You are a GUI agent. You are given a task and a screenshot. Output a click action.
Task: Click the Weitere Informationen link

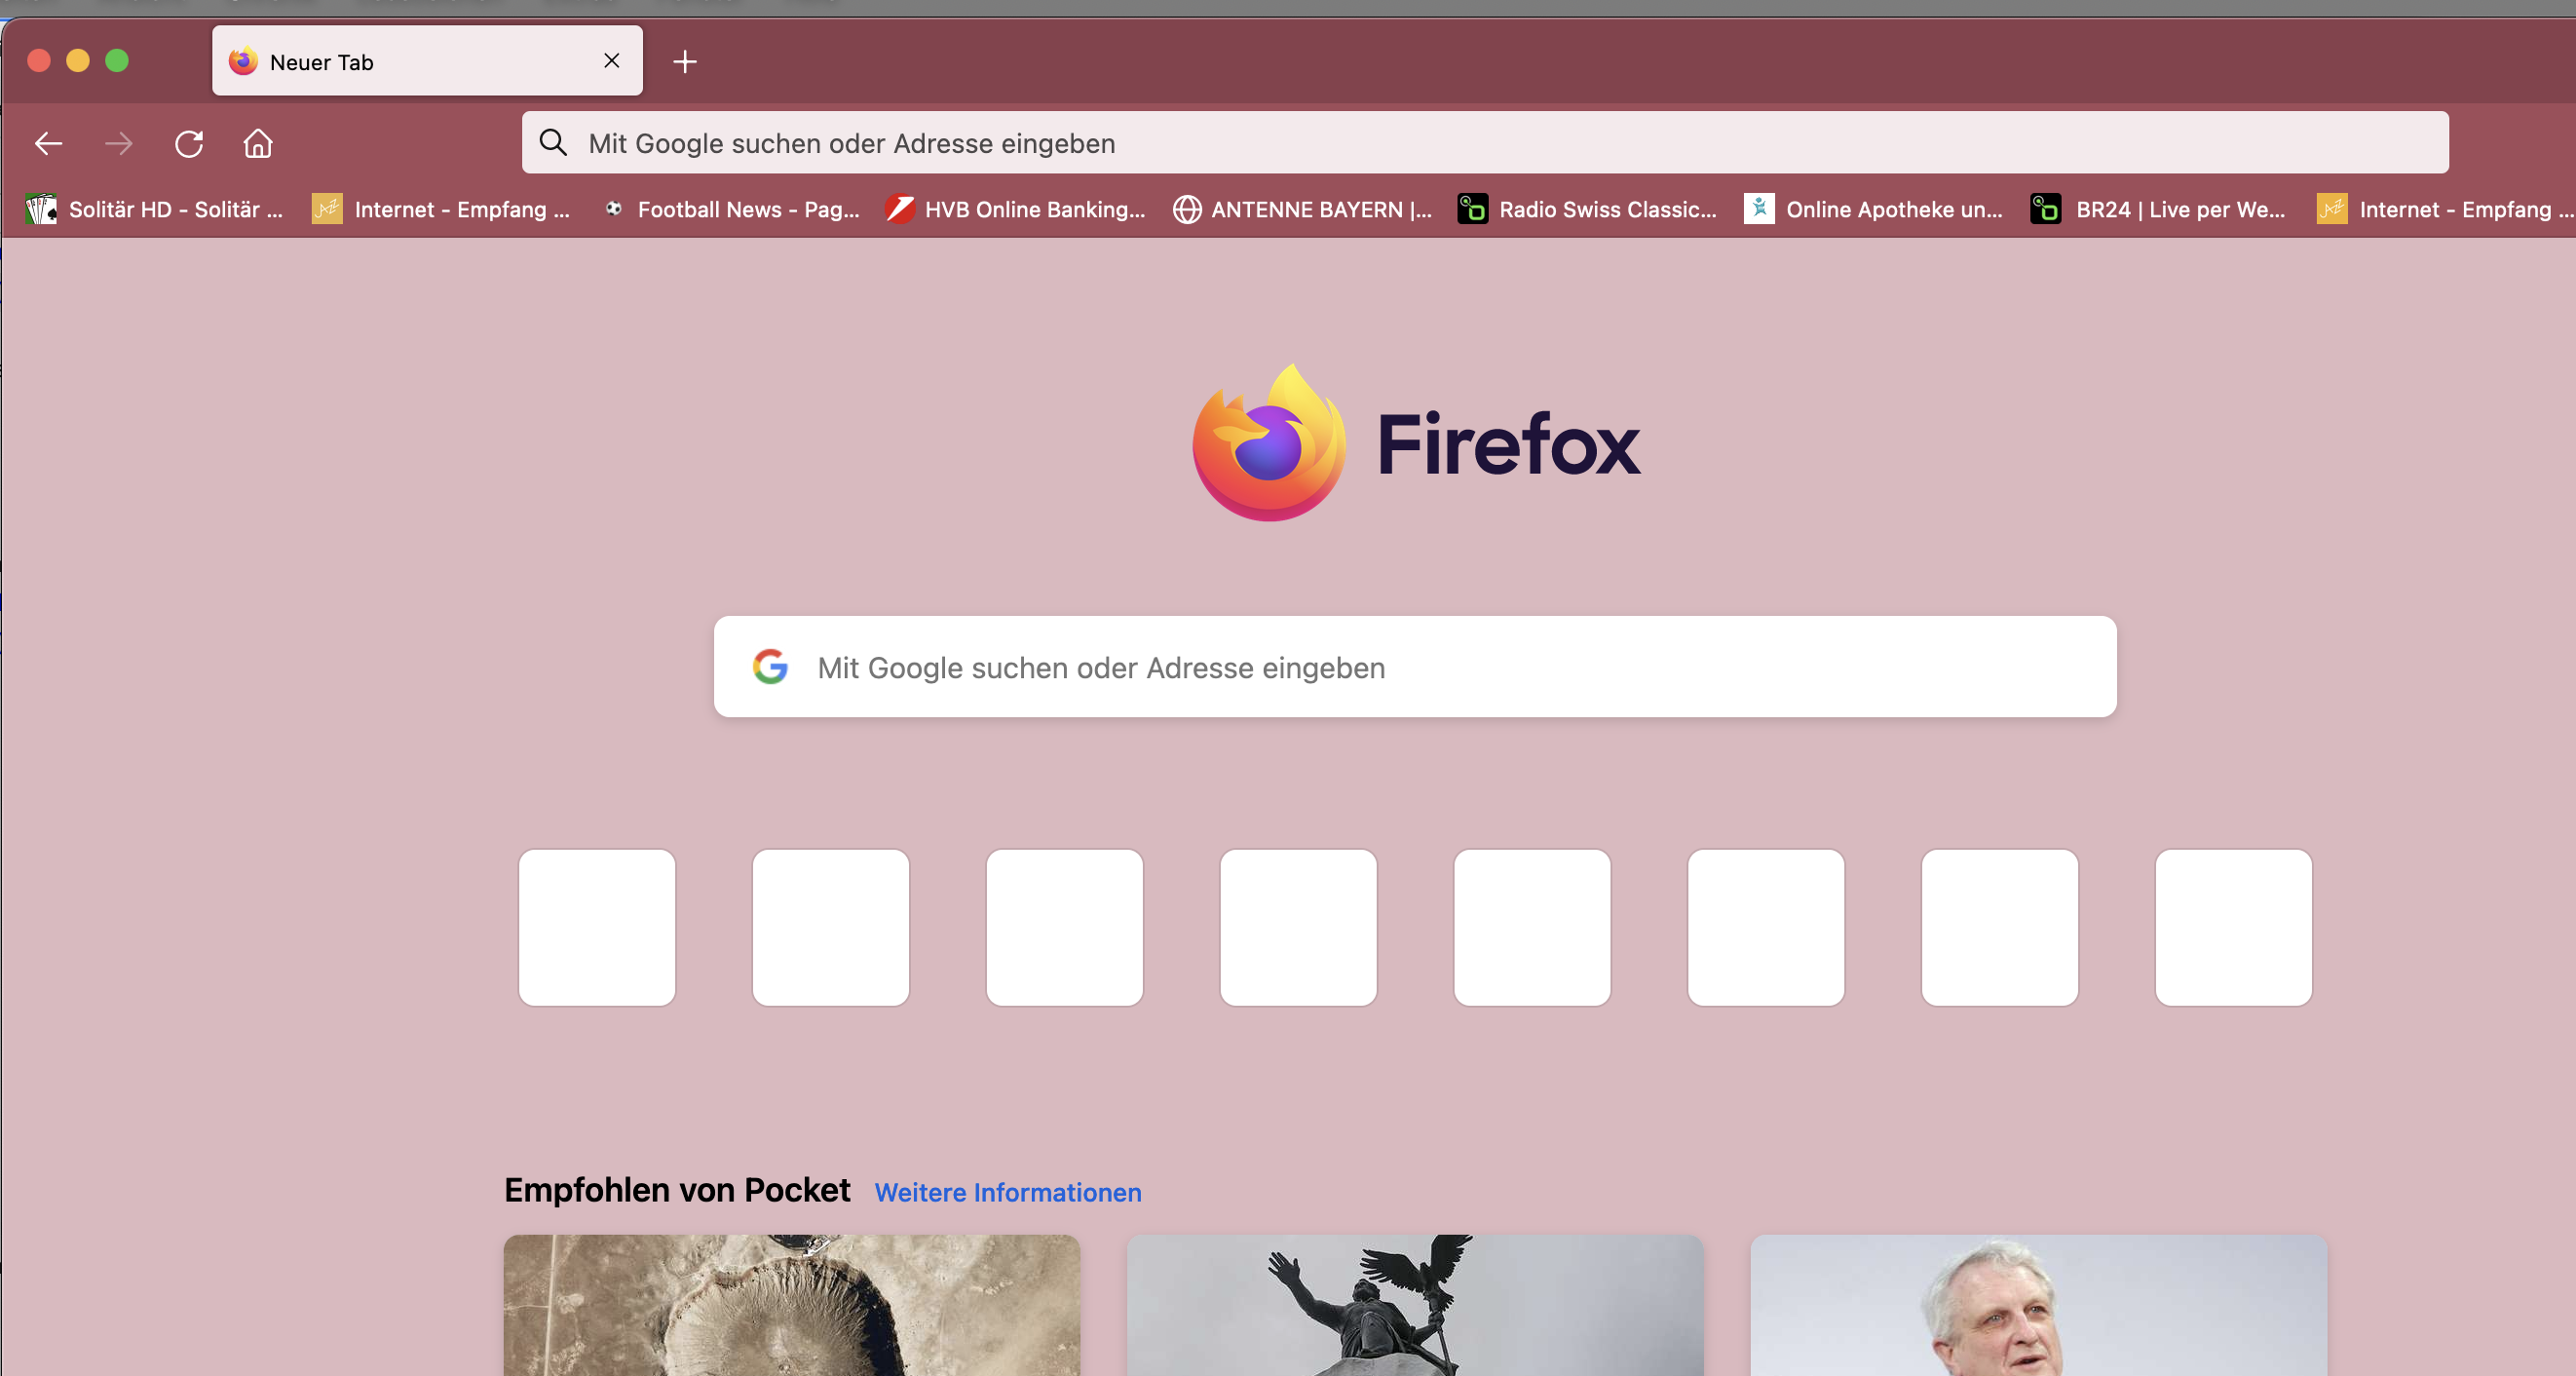pos(1007,1192)
